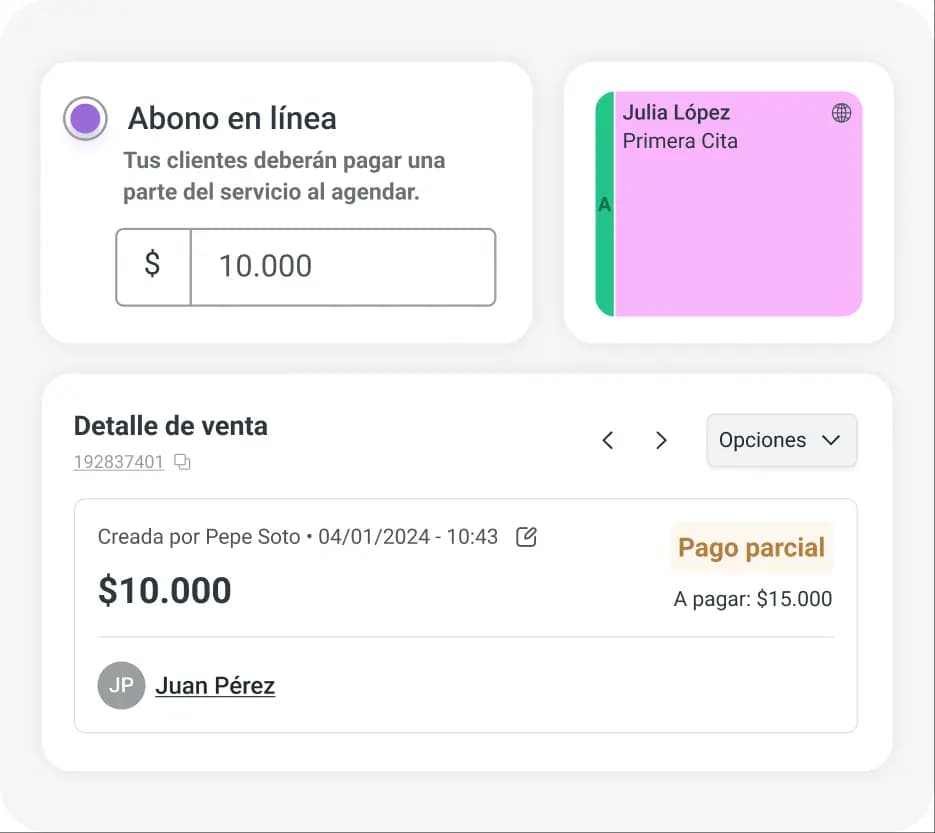Toggle the purple circle selector

(85, 118)
